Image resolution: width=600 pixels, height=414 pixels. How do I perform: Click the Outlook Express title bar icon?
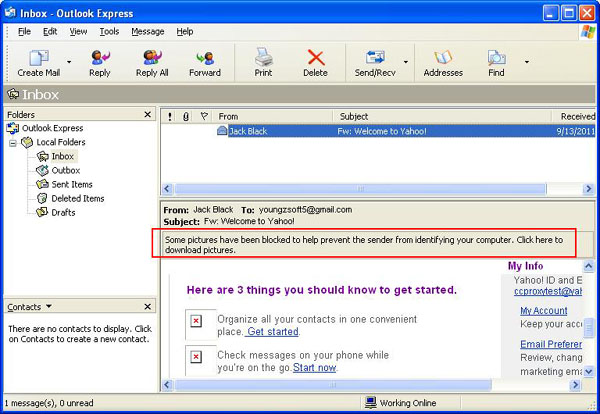10,13
